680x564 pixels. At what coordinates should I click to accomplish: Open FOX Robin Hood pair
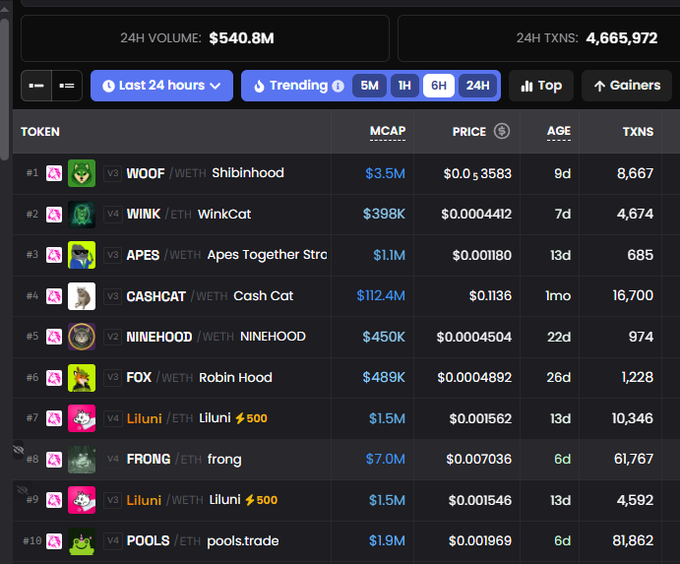(x=199, y=378)
